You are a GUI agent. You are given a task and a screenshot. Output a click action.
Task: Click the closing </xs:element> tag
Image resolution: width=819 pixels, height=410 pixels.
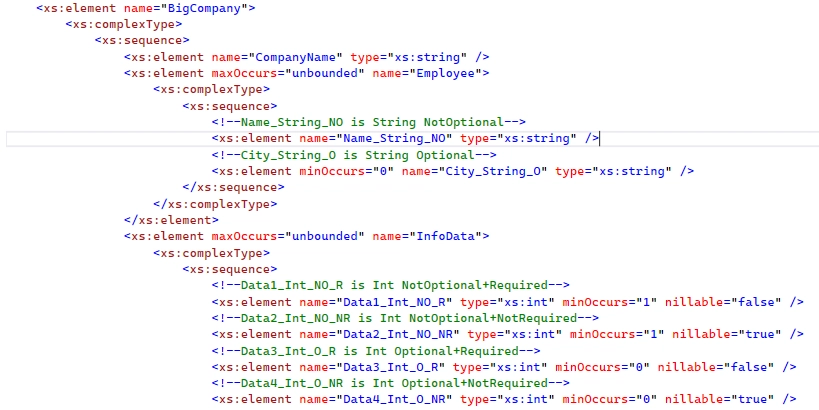coord(171,220)
